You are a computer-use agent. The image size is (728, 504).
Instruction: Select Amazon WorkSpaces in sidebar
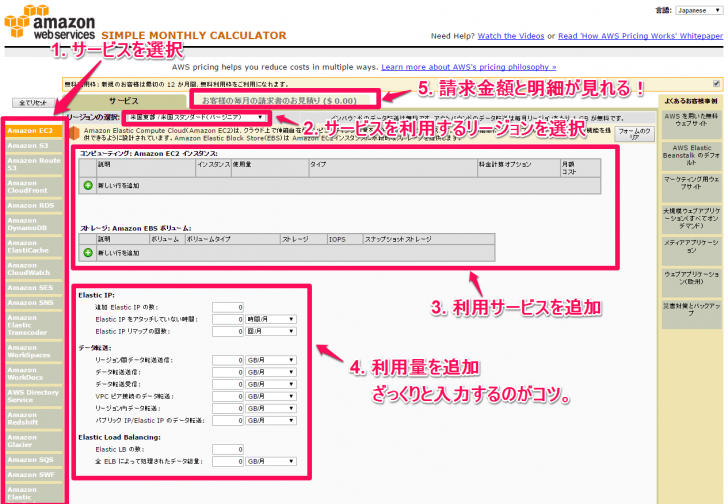tap(34, 351)
